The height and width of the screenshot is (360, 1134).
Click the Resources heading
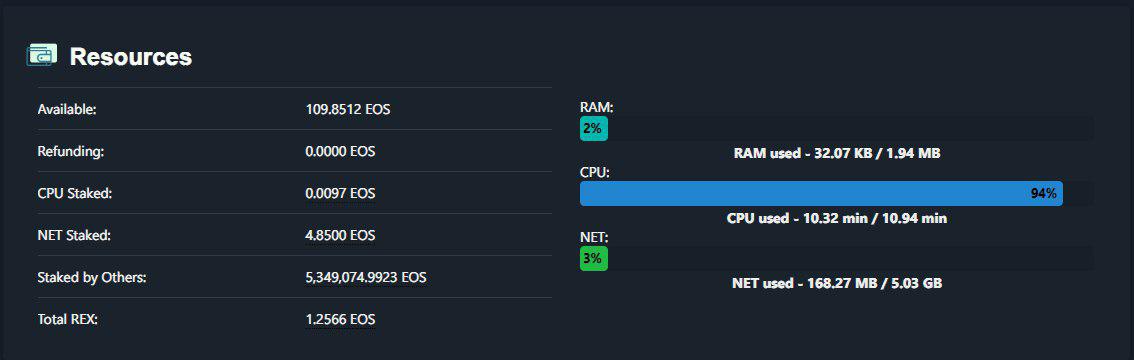tap(131, 57)
